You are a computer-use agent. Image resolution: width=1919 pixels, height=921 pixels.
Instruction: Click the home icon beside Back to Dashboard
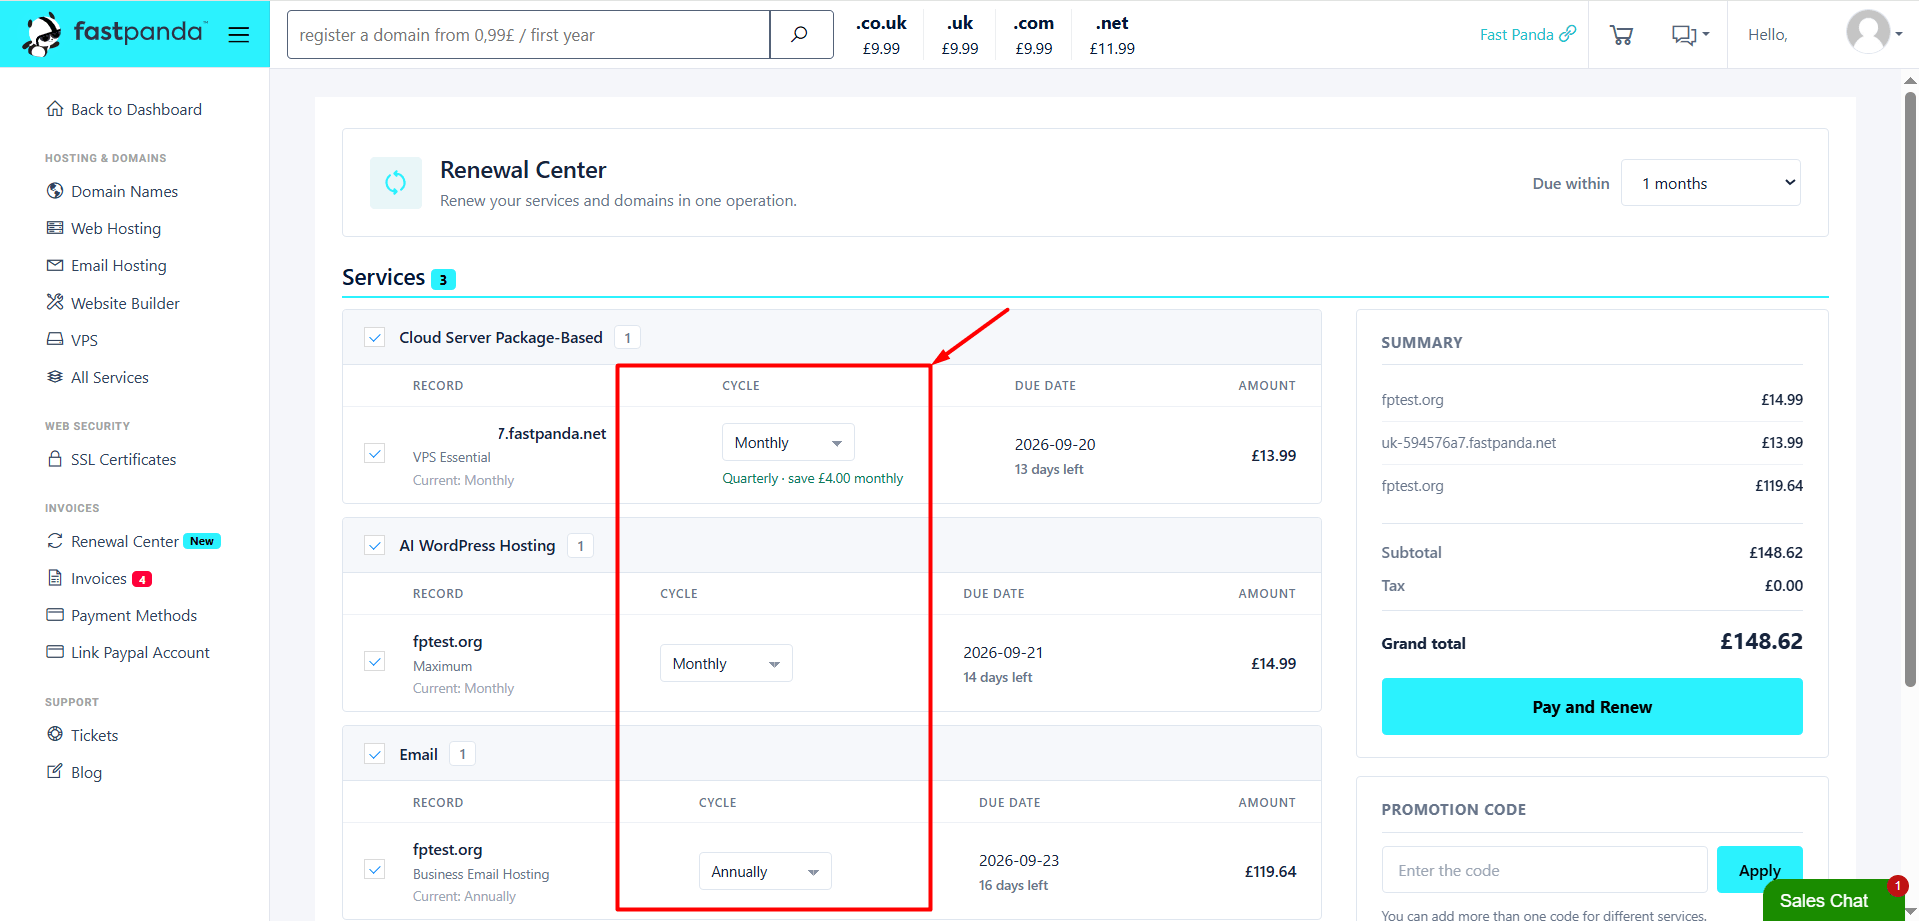55,109
